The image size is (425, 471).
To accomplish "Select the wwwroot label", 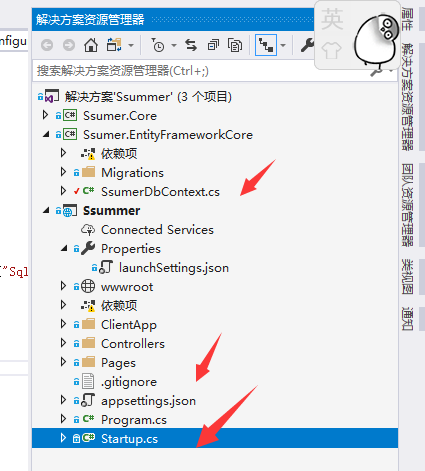I will 127,287.
